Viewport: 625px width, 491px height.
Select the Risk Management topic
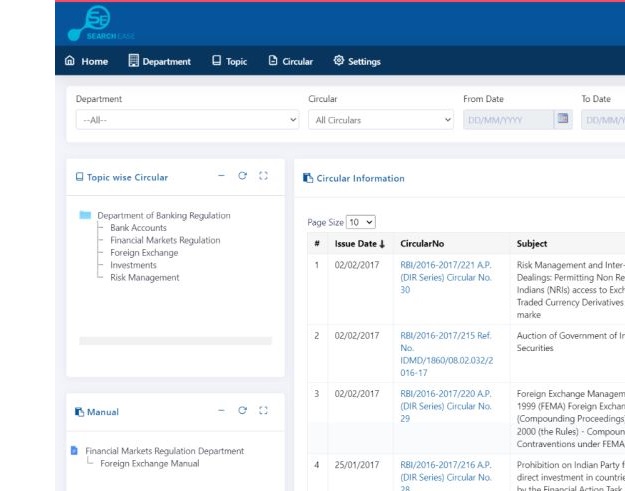click(145, 278)
